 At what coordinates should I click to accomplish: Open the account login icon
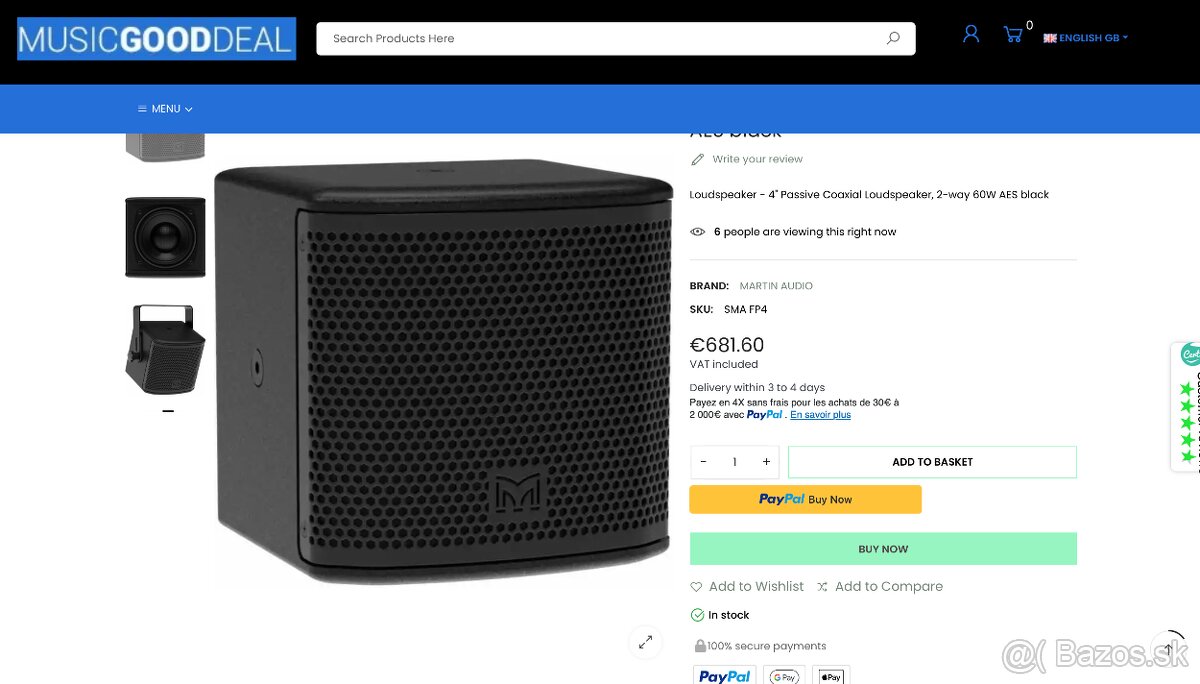click(970, 33)
